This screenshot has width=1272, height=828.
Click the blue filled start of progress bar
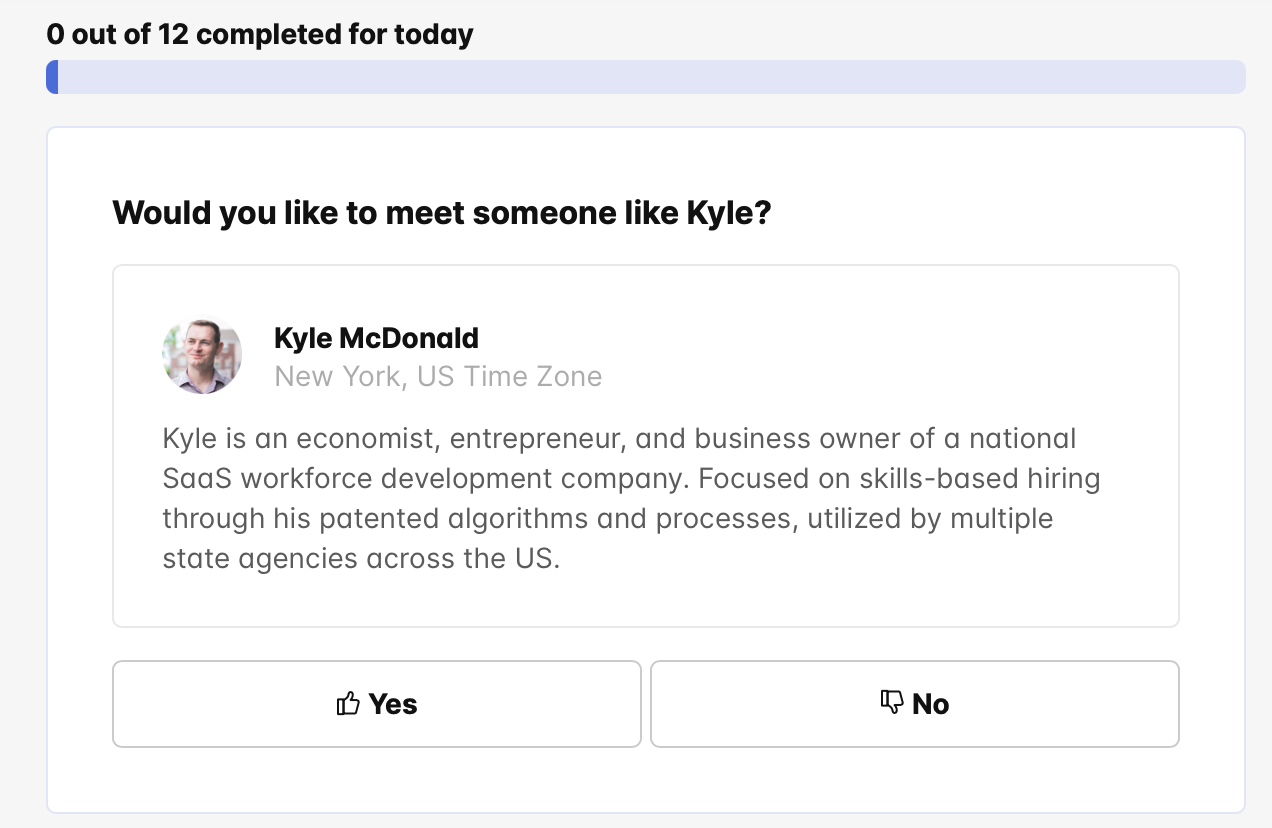pyautogui.click(x=52, y=77)
